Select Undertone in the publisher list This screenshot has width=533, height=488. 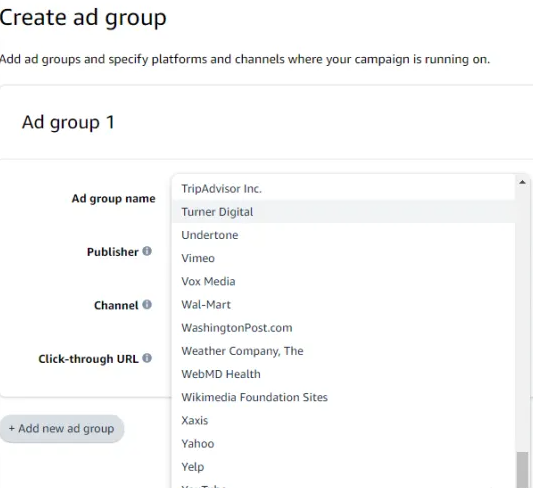point(344,235)
